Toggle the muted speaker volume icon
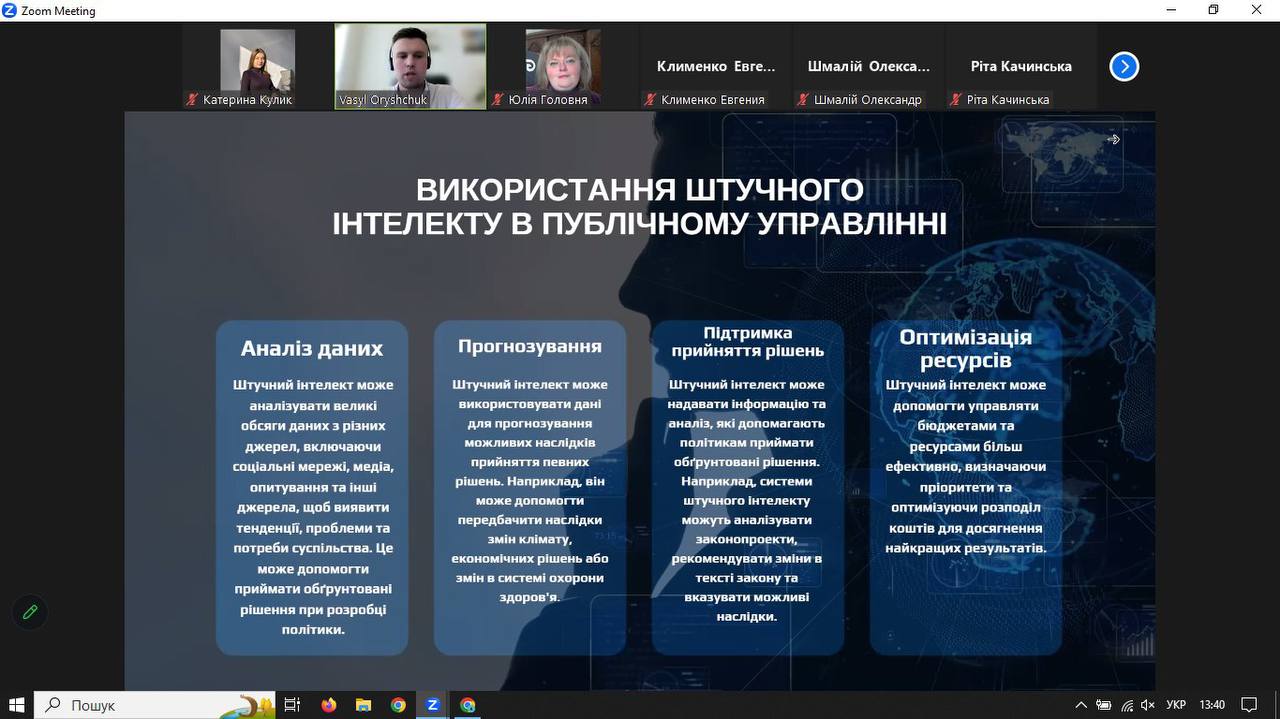The width and height of the screenshot is (1280, 719). tap(1148, 705)
